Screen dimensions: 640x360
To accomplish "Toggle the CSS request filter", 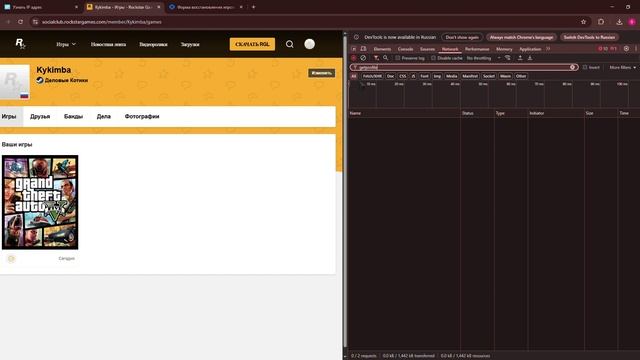I will [402, 76].
